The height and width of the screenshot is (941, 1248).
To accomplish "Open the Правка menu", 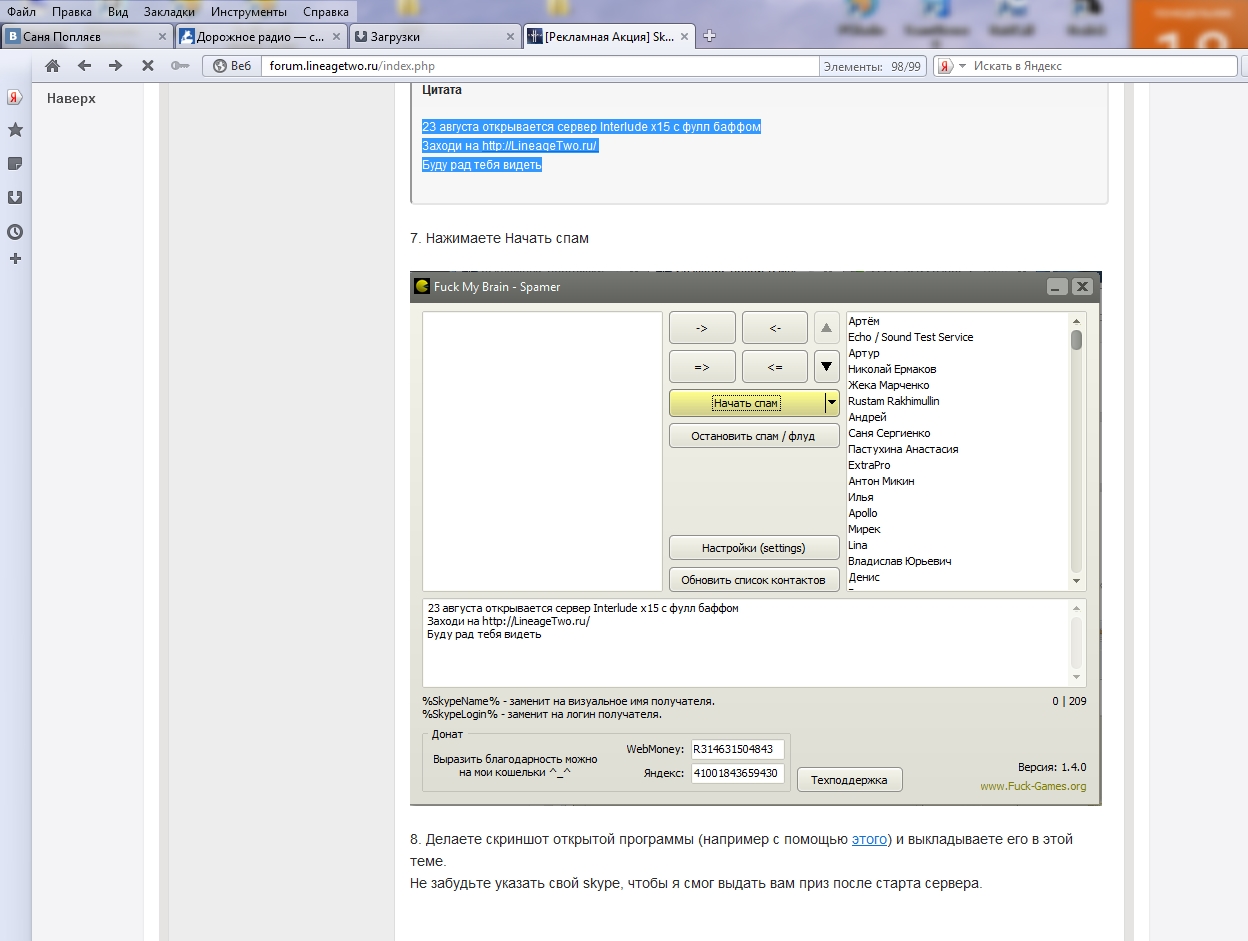I will coord(70,12).
